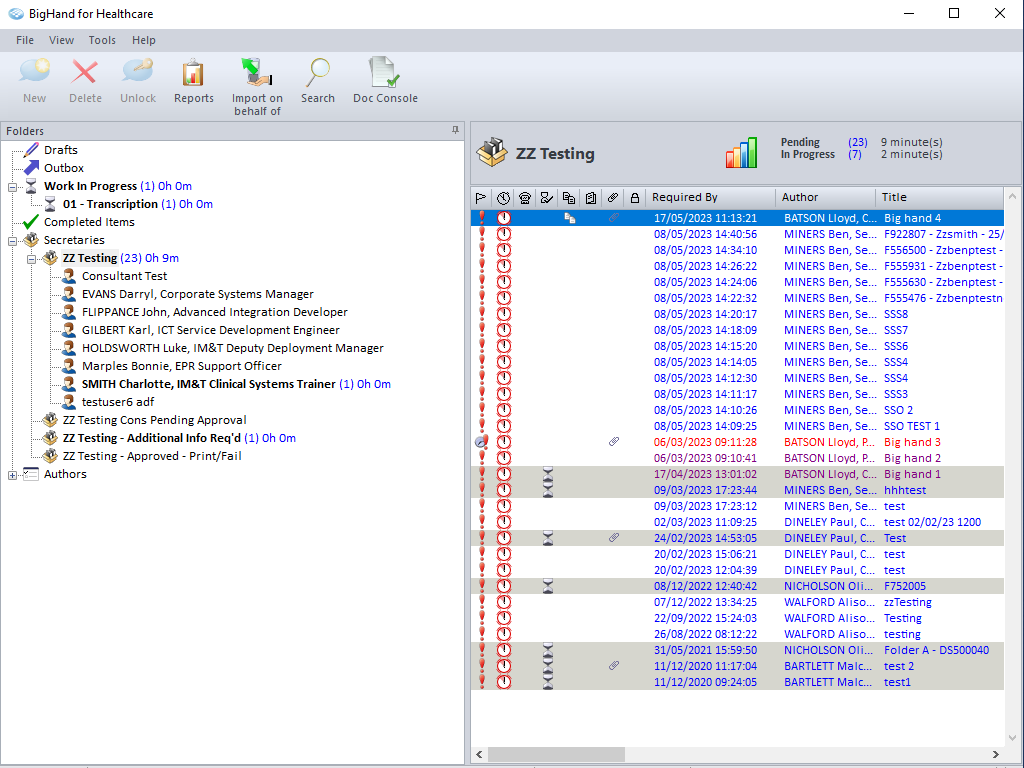This screenshot has width=1024, height=768.
Task: Select the F922807 - Zzsmith dictation row
Action: click(x=737, y=234)
